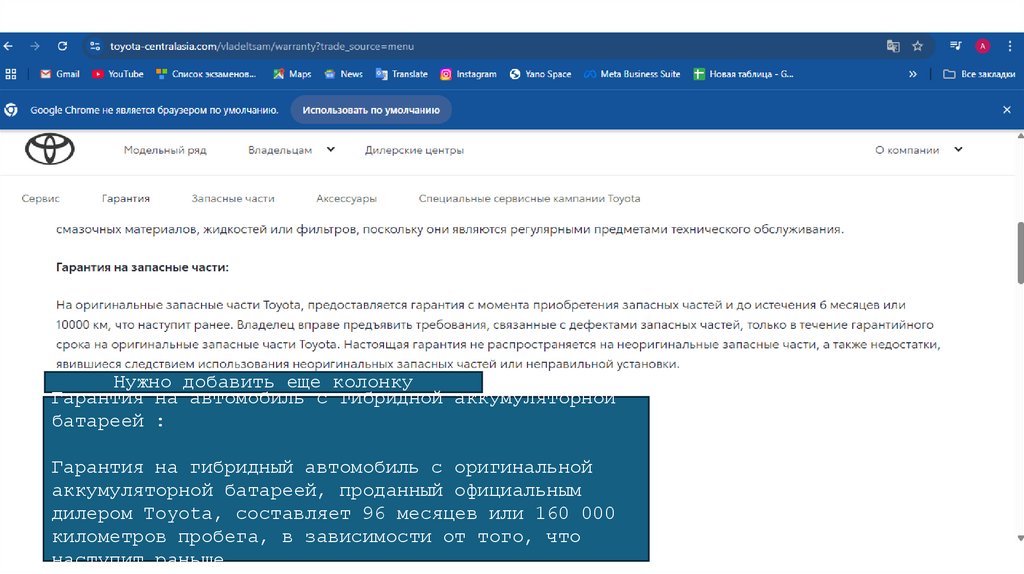Show more hidden bookmarks chevron
This screenshot has height=574, width=1024.
913,74
